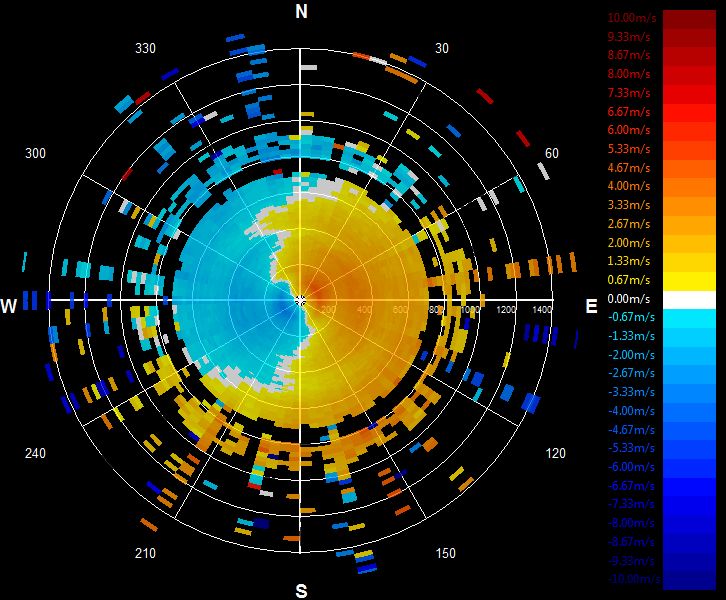Click the -5.33m/s legend label
This screenshot has width=726, height=600.
coord(632,448)
